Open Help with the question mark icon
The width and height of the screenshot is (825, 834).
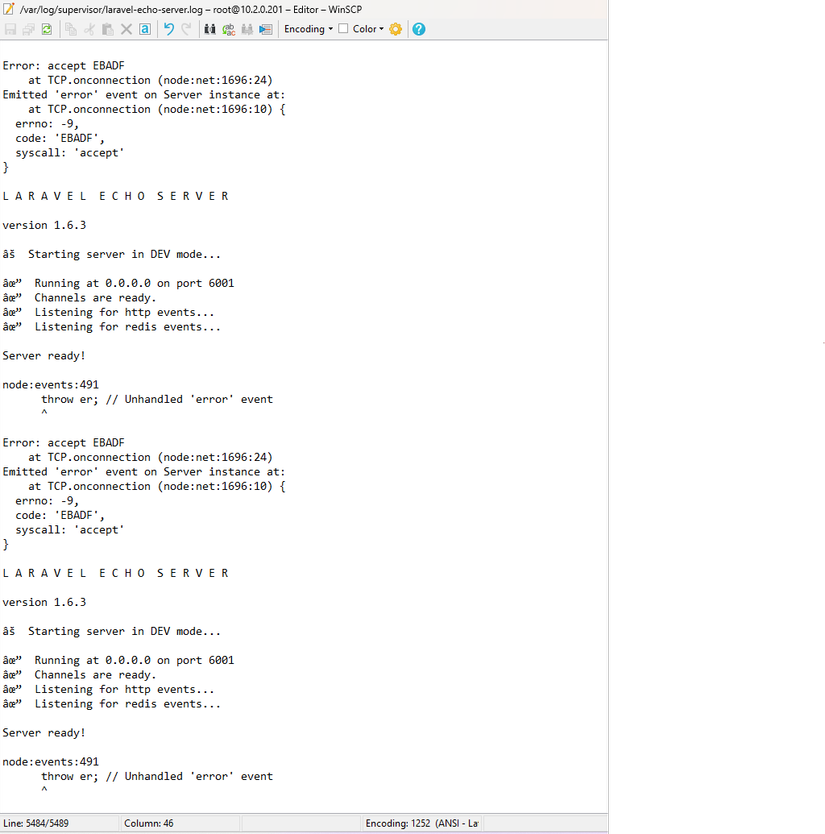pyautogui.click(x=419, y=29)
